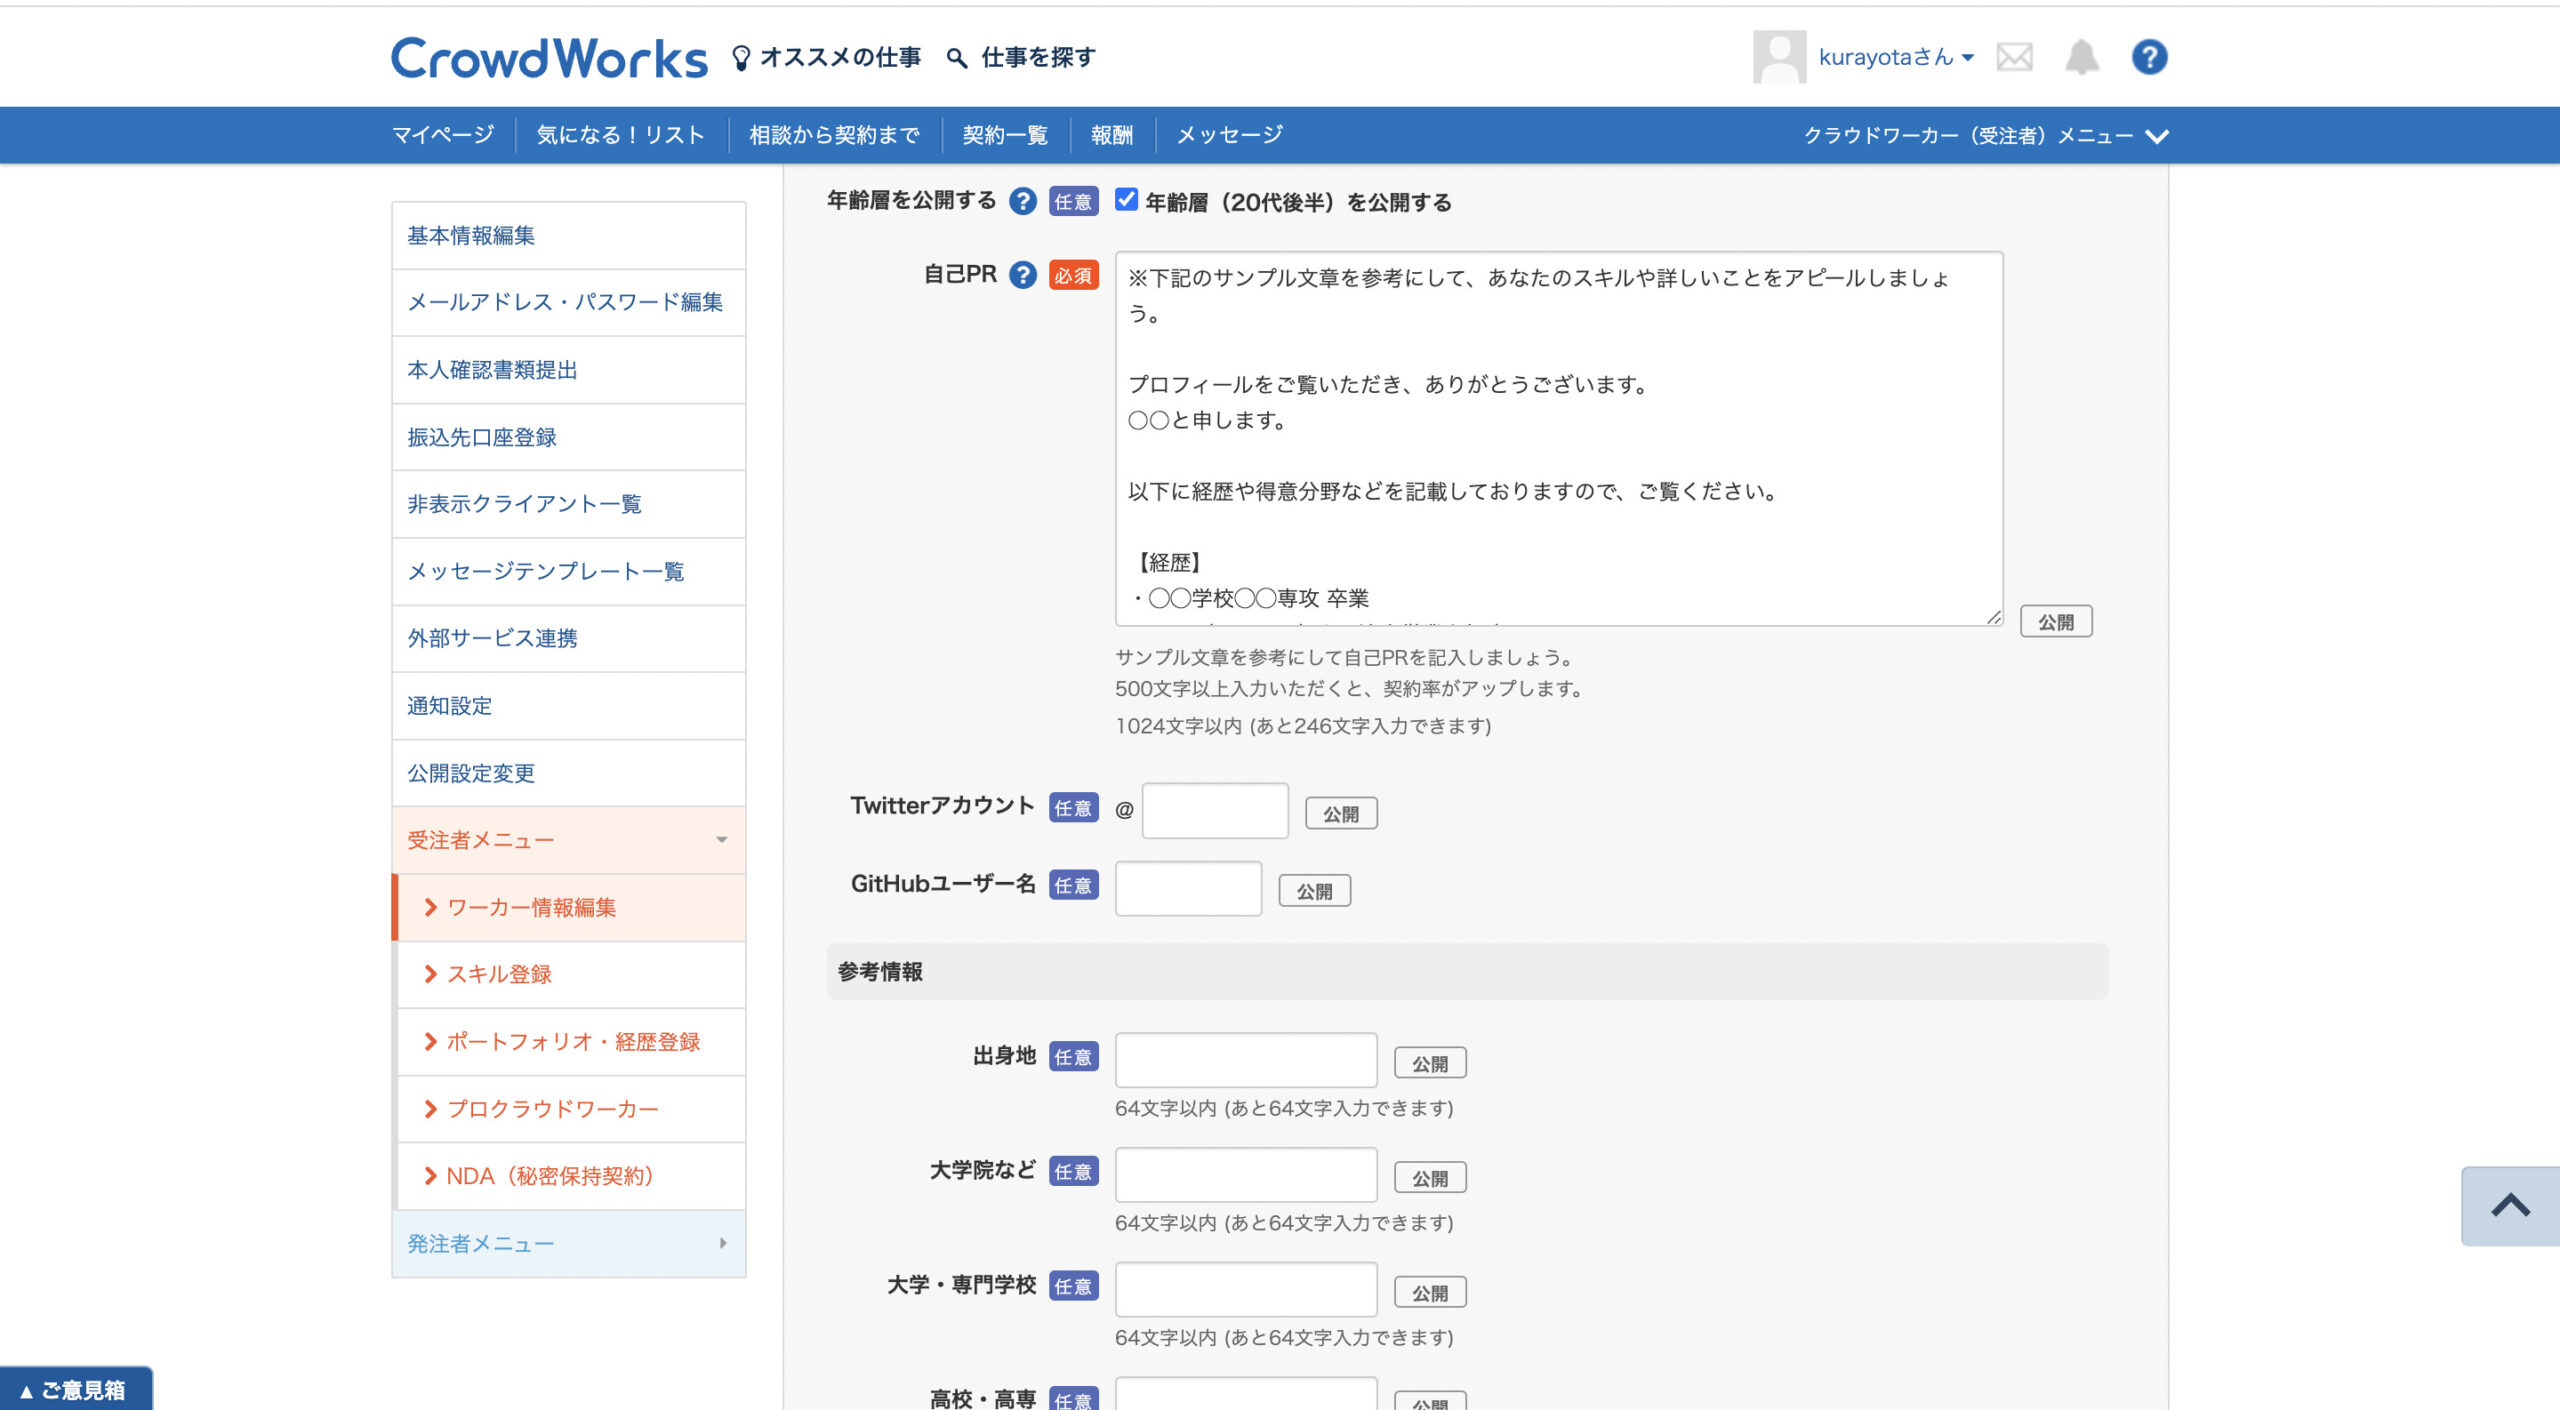
Task: Click help icon beside 年齢層を公開する
Action: pos(1022,201)
